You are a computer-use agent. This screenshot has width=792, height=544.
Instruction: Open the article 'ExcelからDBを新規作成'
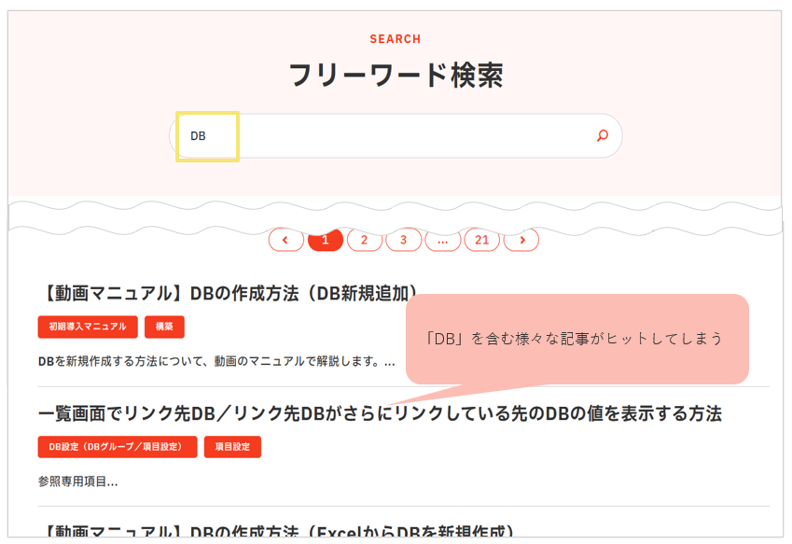(x=275, y=530)
